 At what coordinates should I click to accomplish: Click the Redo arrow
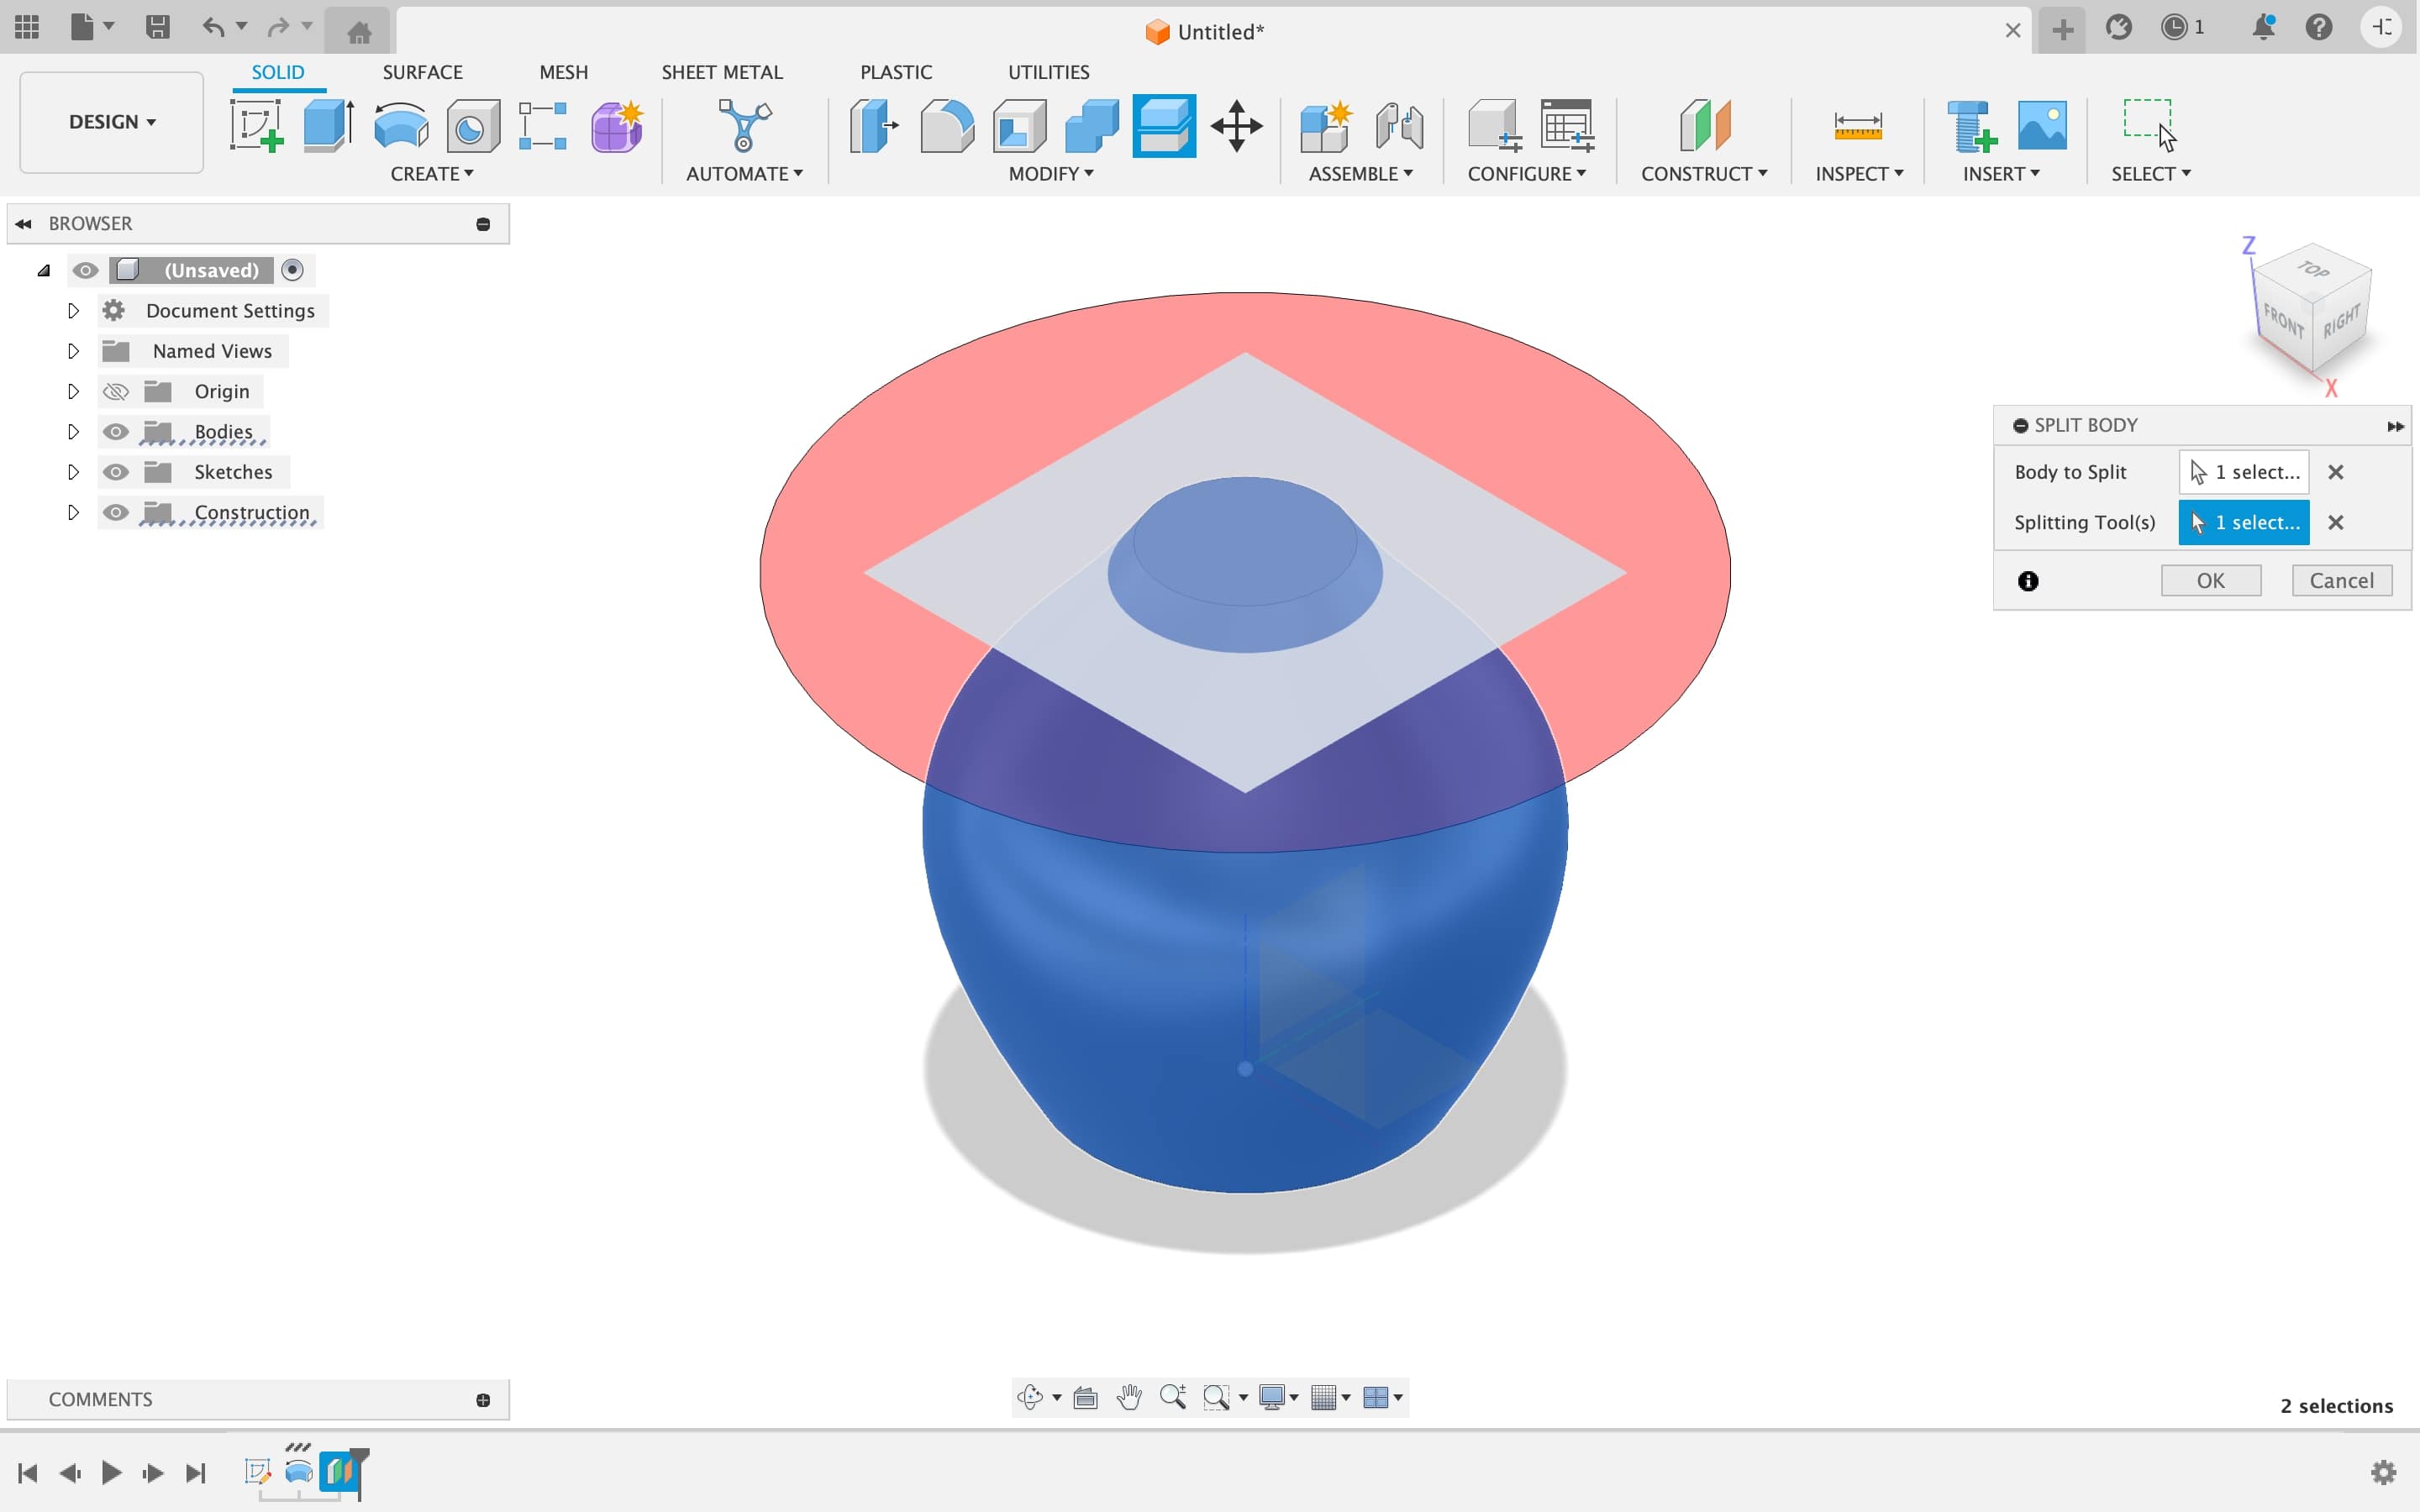click(x=278, y=27)
